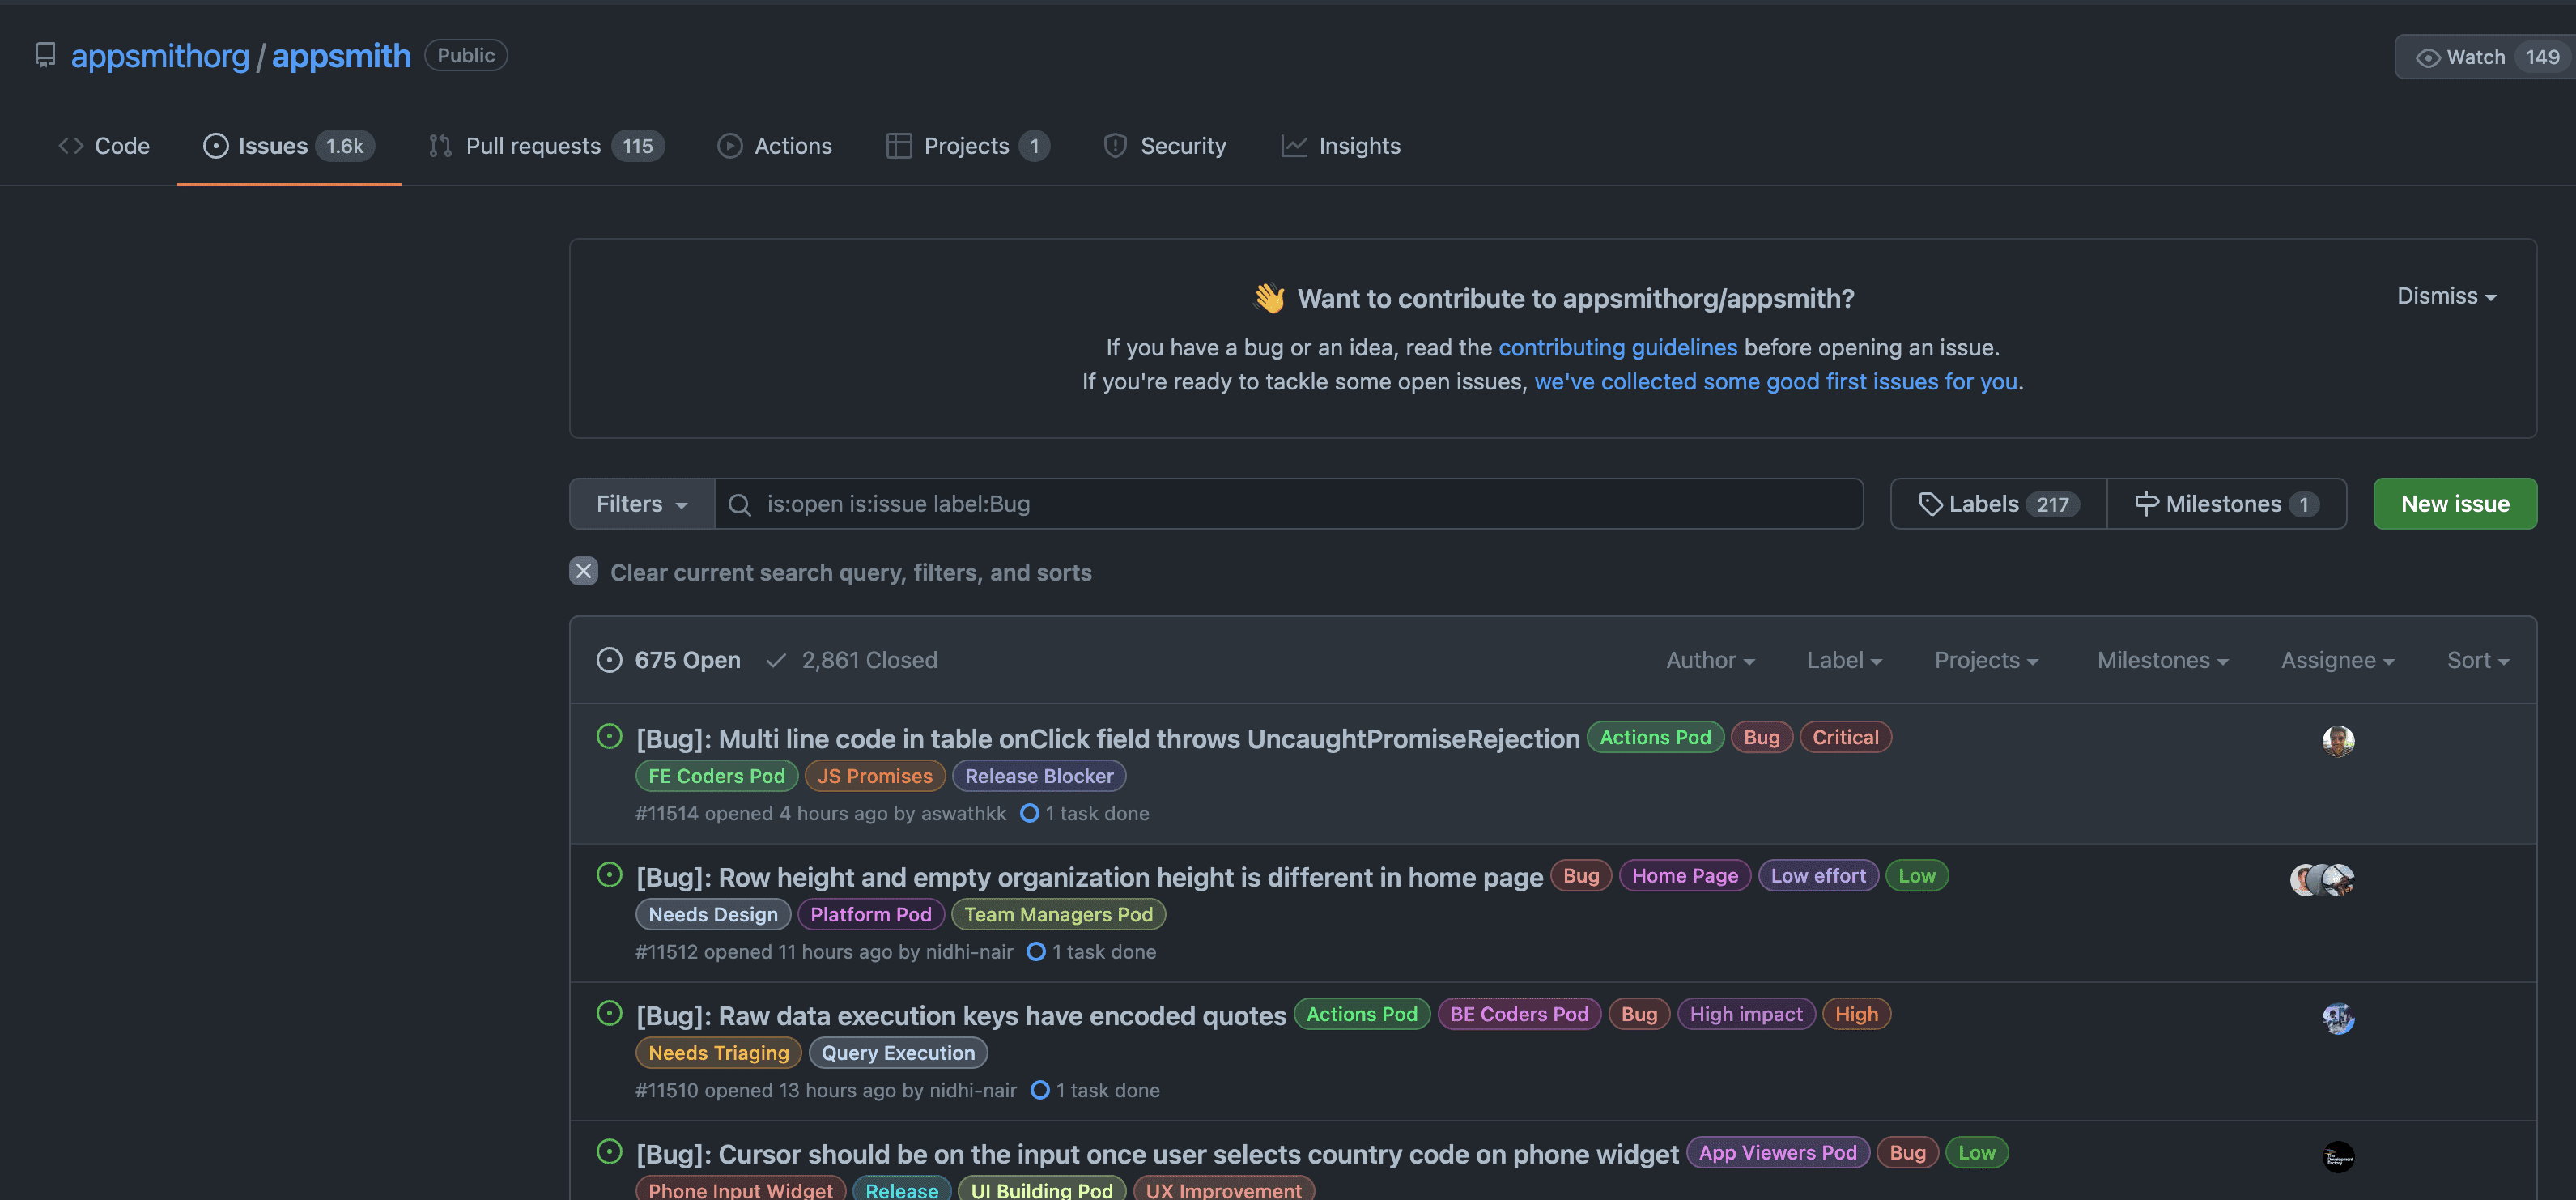Open the contributing guidelines link
2576x1200 pixels.
(1617, 348)
